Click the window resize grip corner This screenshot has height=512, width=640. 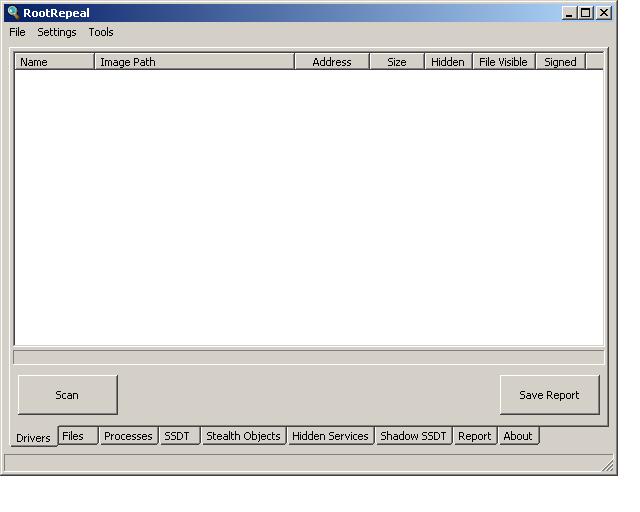(608, 465)
